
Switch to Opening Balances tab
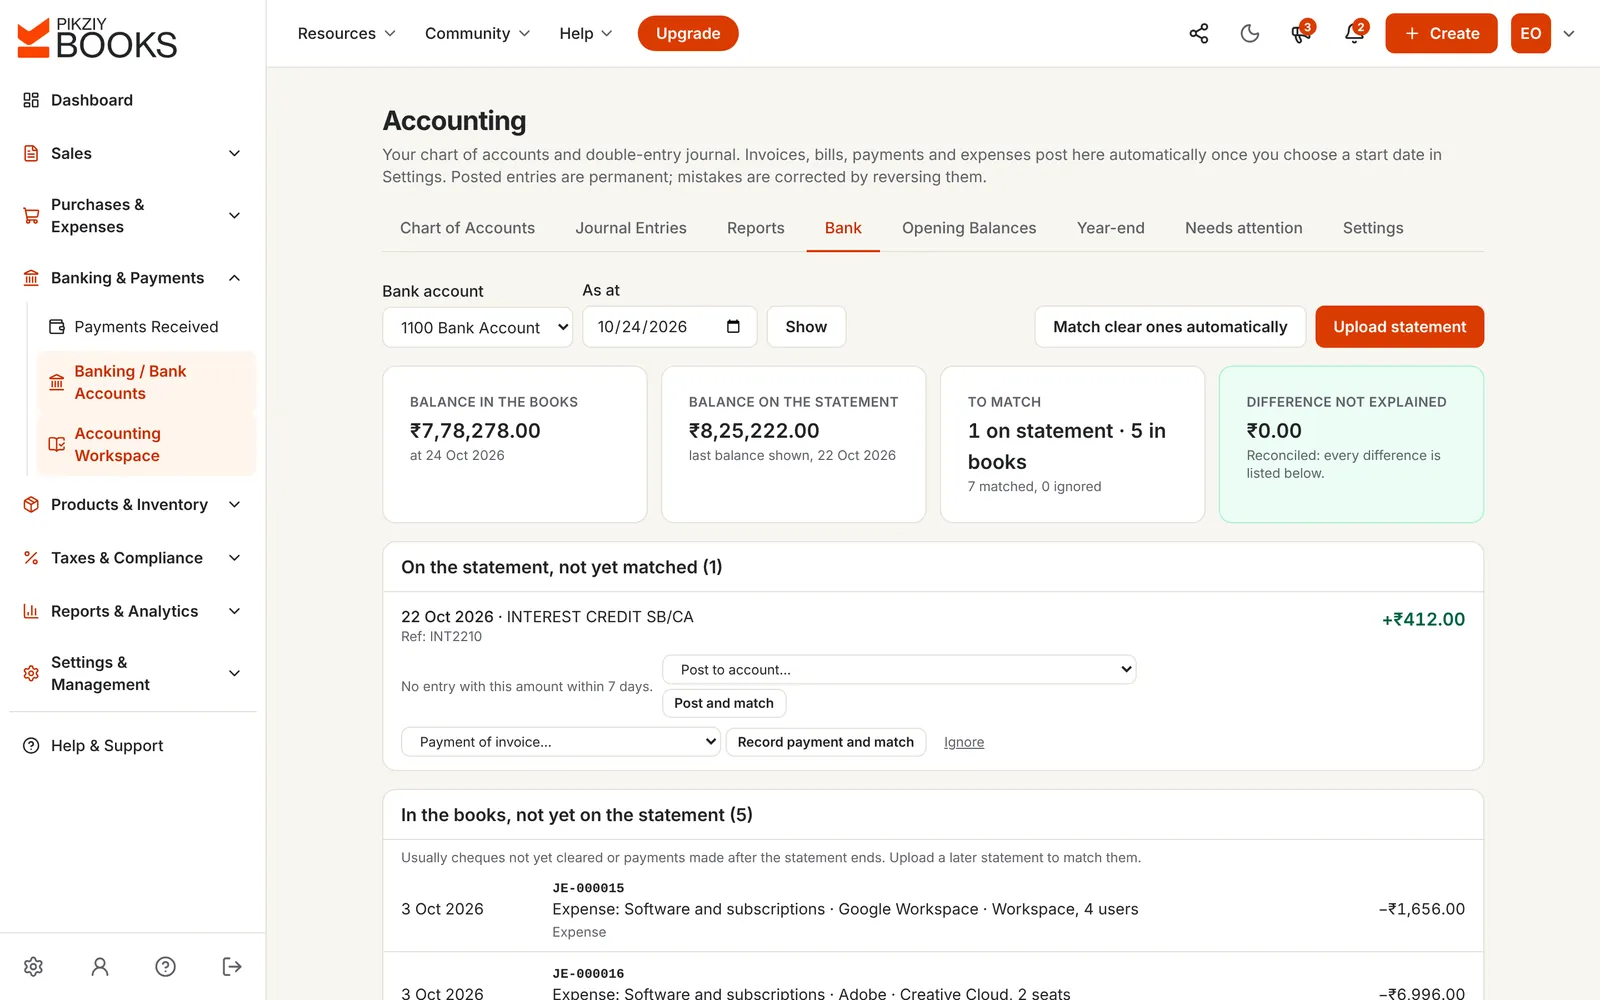point(969,228)
